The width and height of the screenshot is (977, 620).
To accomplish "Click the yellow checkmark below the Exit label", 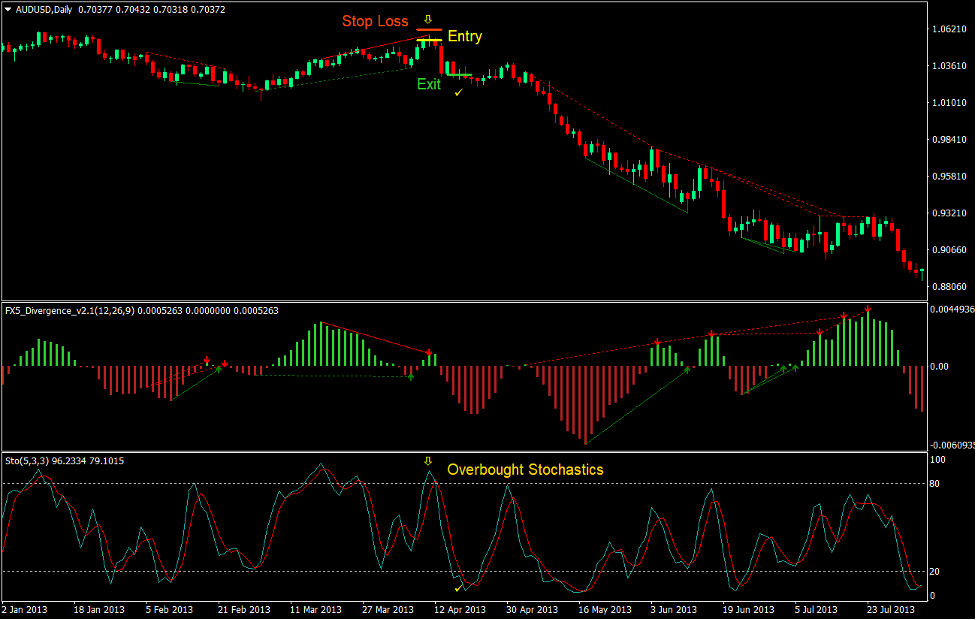I will [458, 92].
